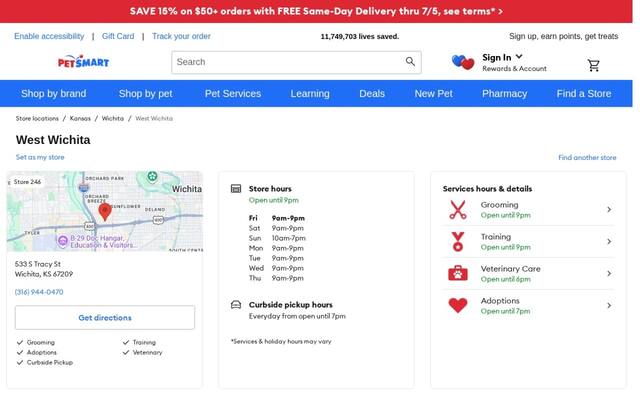Go to Find a Store
Image resolution: width=640 pixels, height=400 pixels.
point(584,93)
